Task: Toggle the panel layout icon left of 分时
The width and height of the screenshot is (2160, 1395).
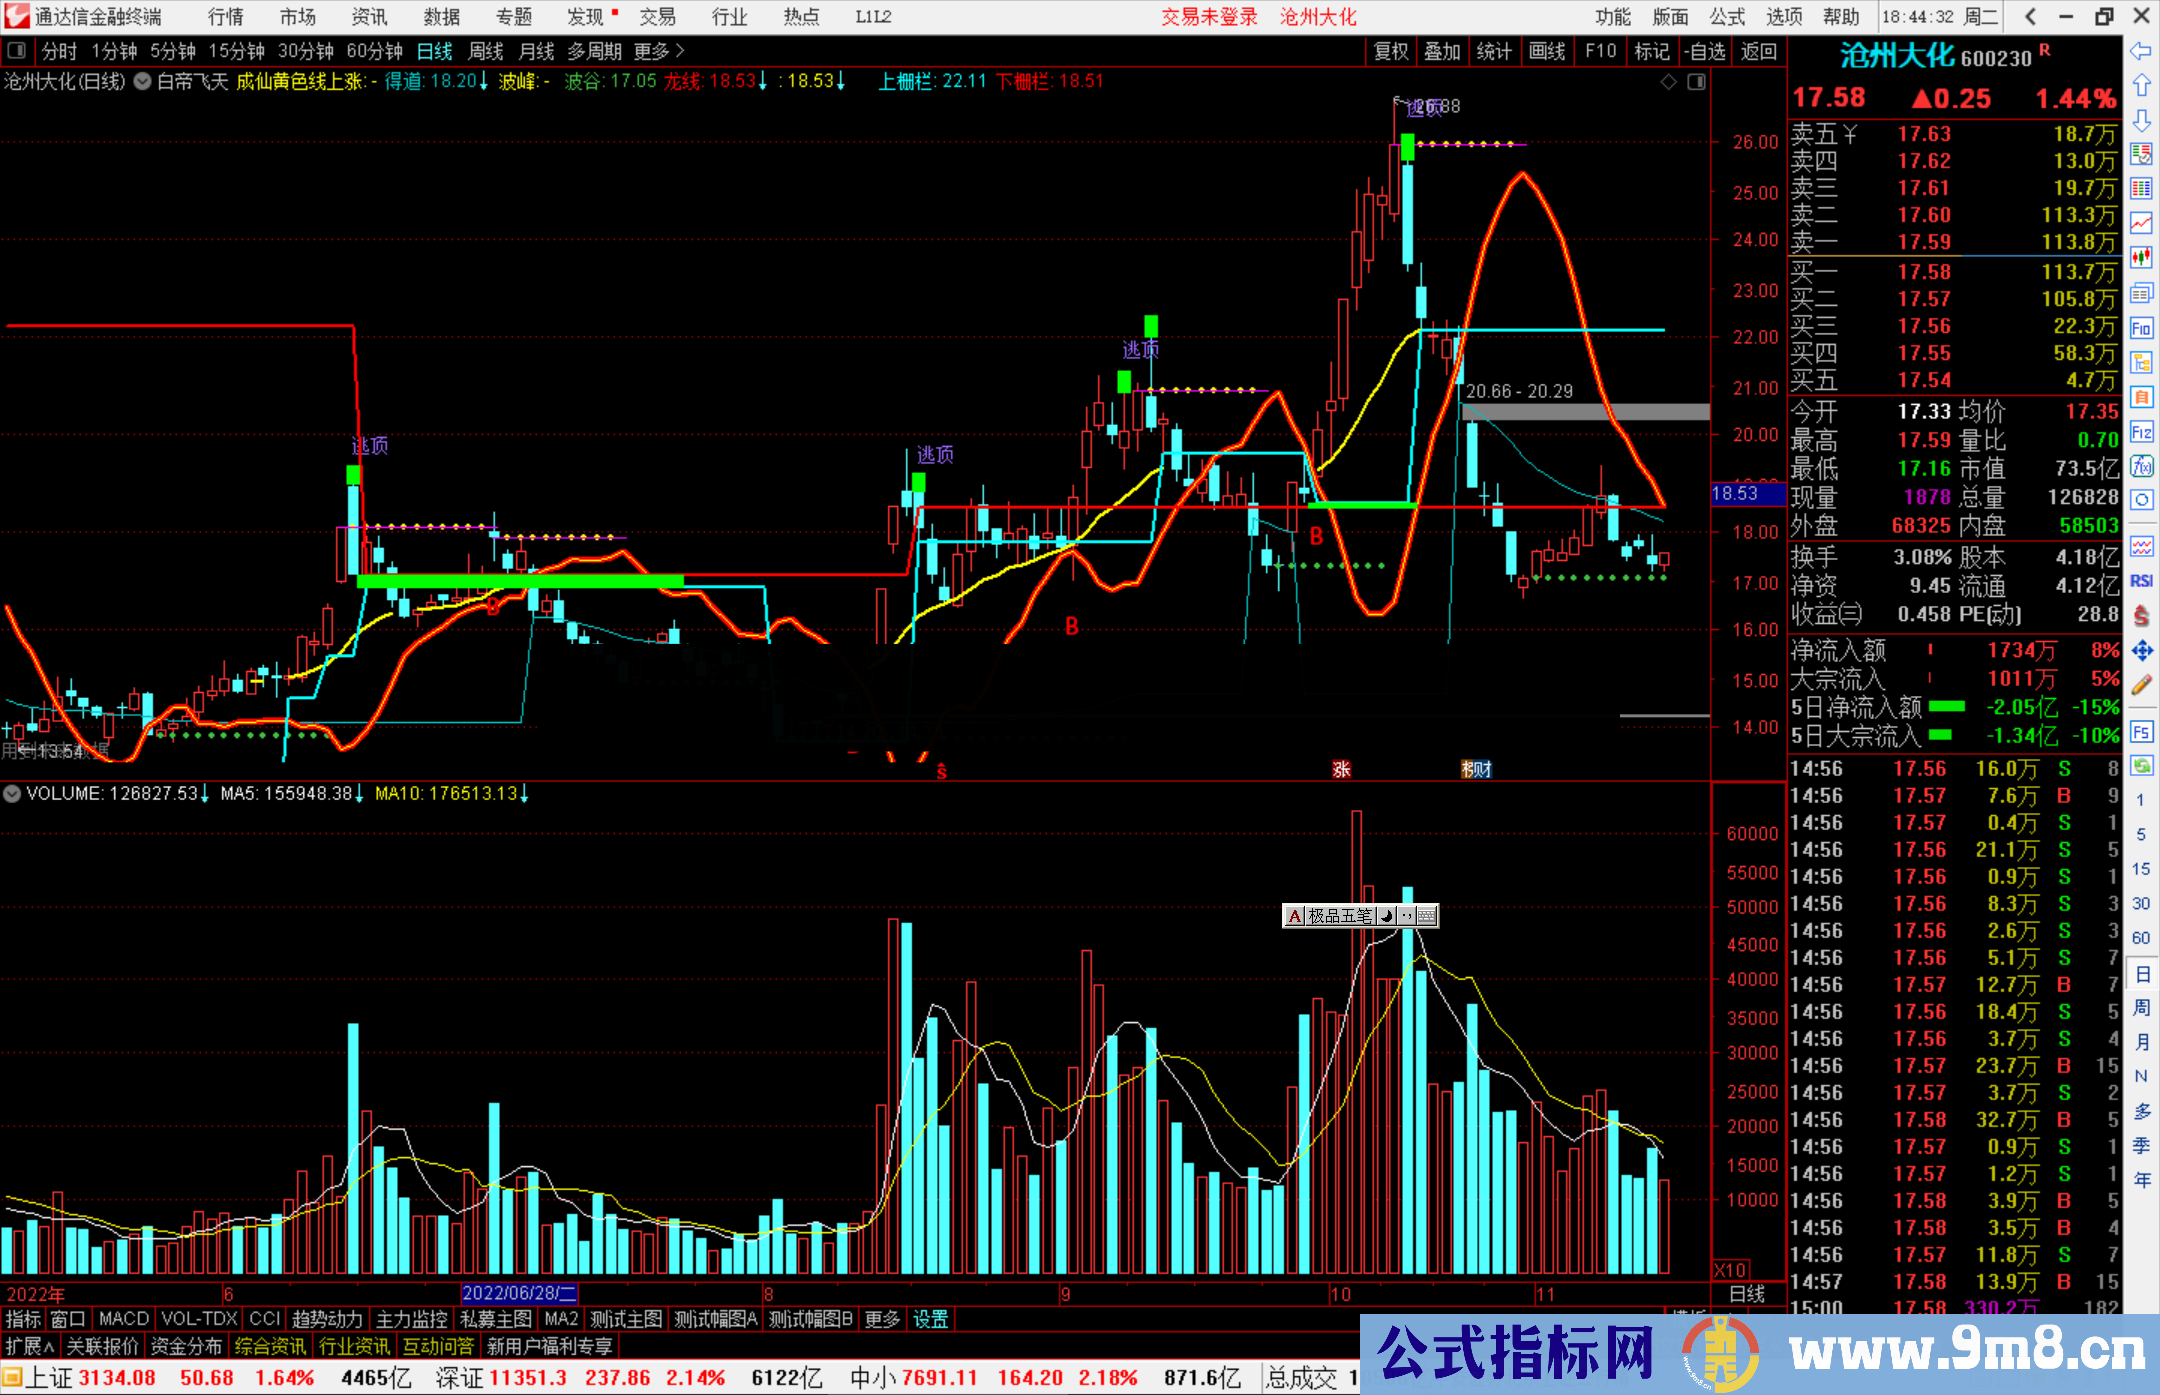Action: pyautogui.click(x=17, y=51)
